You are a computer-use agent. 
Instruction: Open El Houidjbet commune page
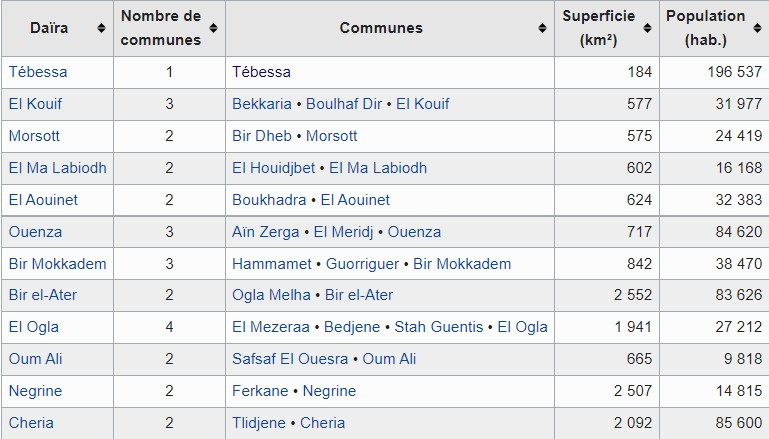click(274, 168)
